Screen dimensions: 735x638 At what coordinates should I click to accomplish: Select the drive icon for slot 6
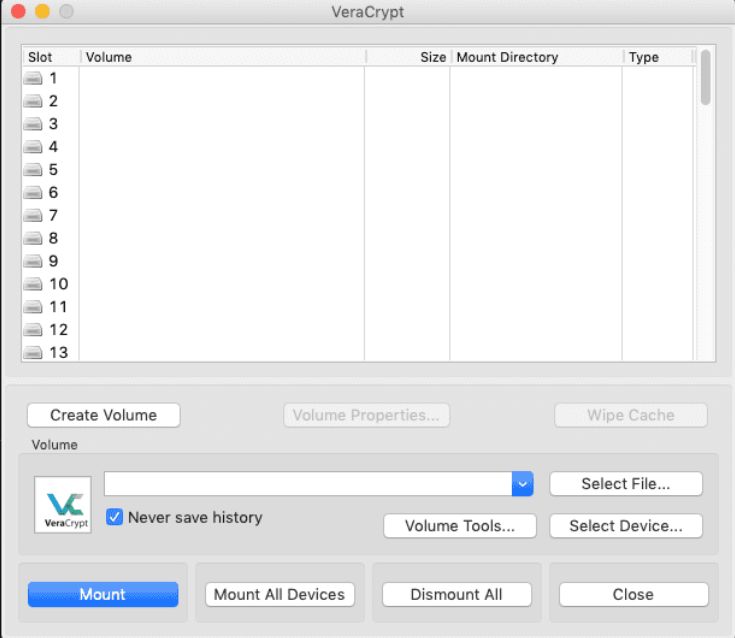(33, 192)
